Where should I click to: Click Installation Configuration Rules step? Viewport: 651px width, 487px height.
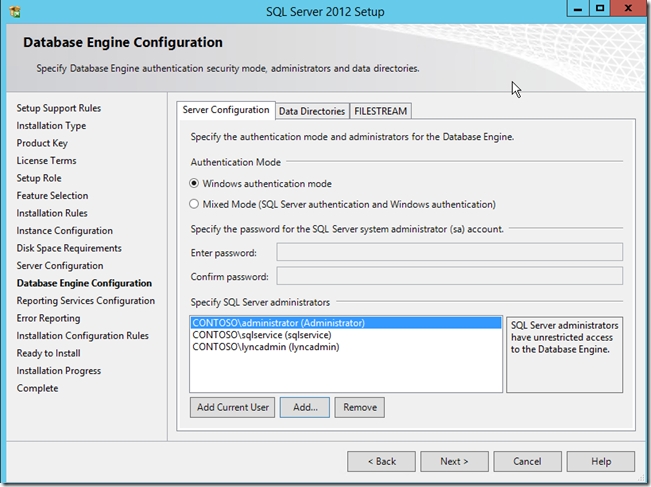82,336
